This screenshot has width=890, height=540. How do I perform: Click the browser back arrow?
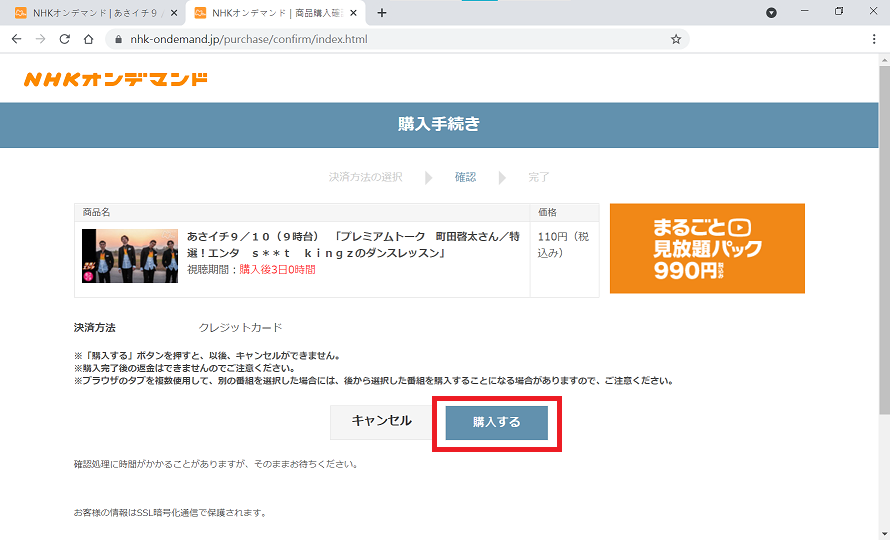coord(16,39)
